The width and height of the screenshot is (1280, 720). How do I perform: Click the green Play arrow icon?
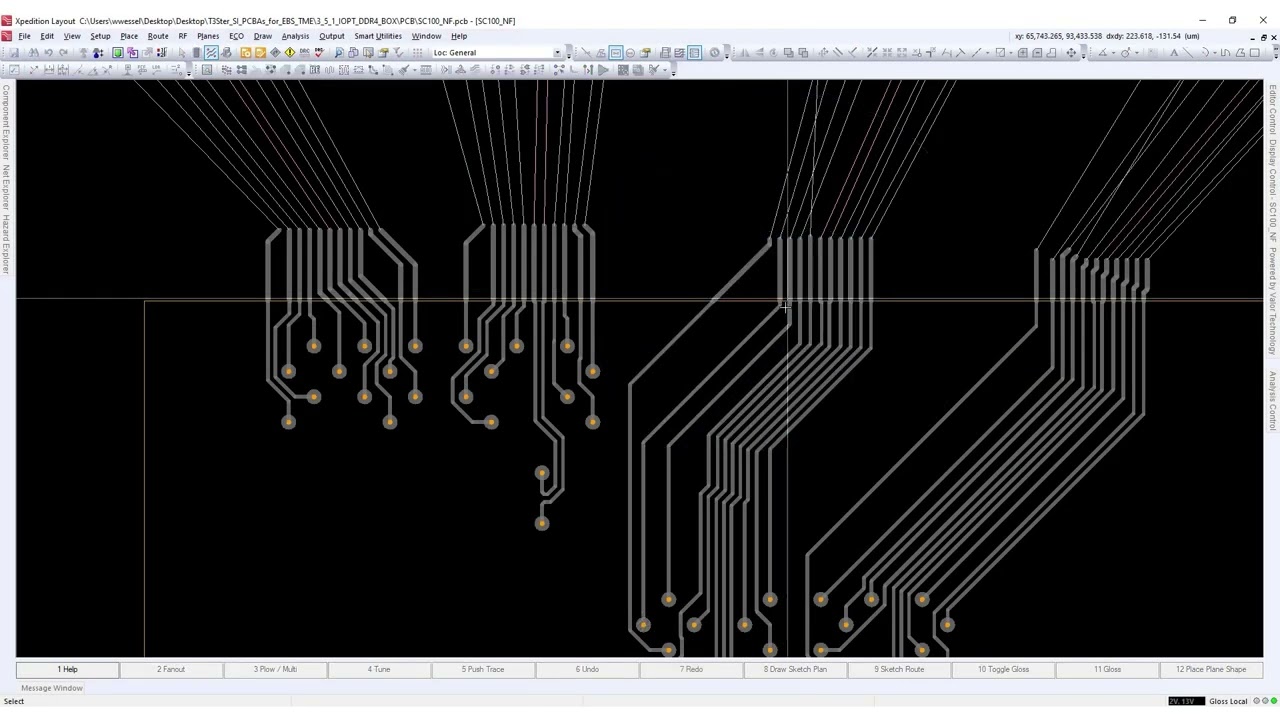tap(603, 70)
